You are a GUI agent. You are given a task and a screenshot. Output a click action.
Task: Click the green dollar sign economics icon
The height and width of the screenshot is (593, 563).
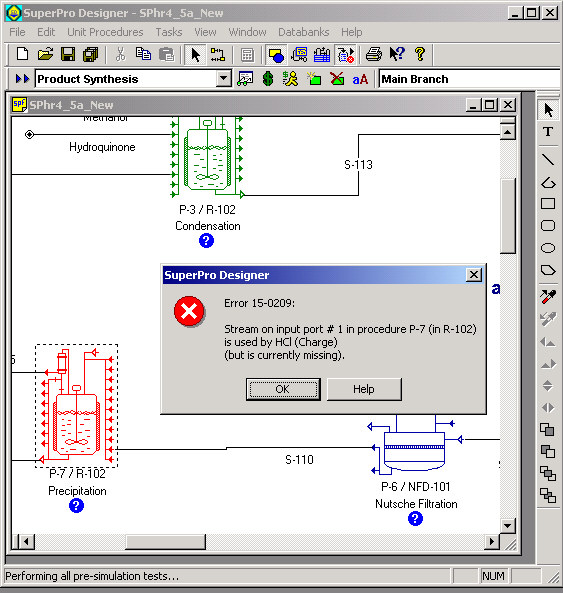click(x=268, y=79)
